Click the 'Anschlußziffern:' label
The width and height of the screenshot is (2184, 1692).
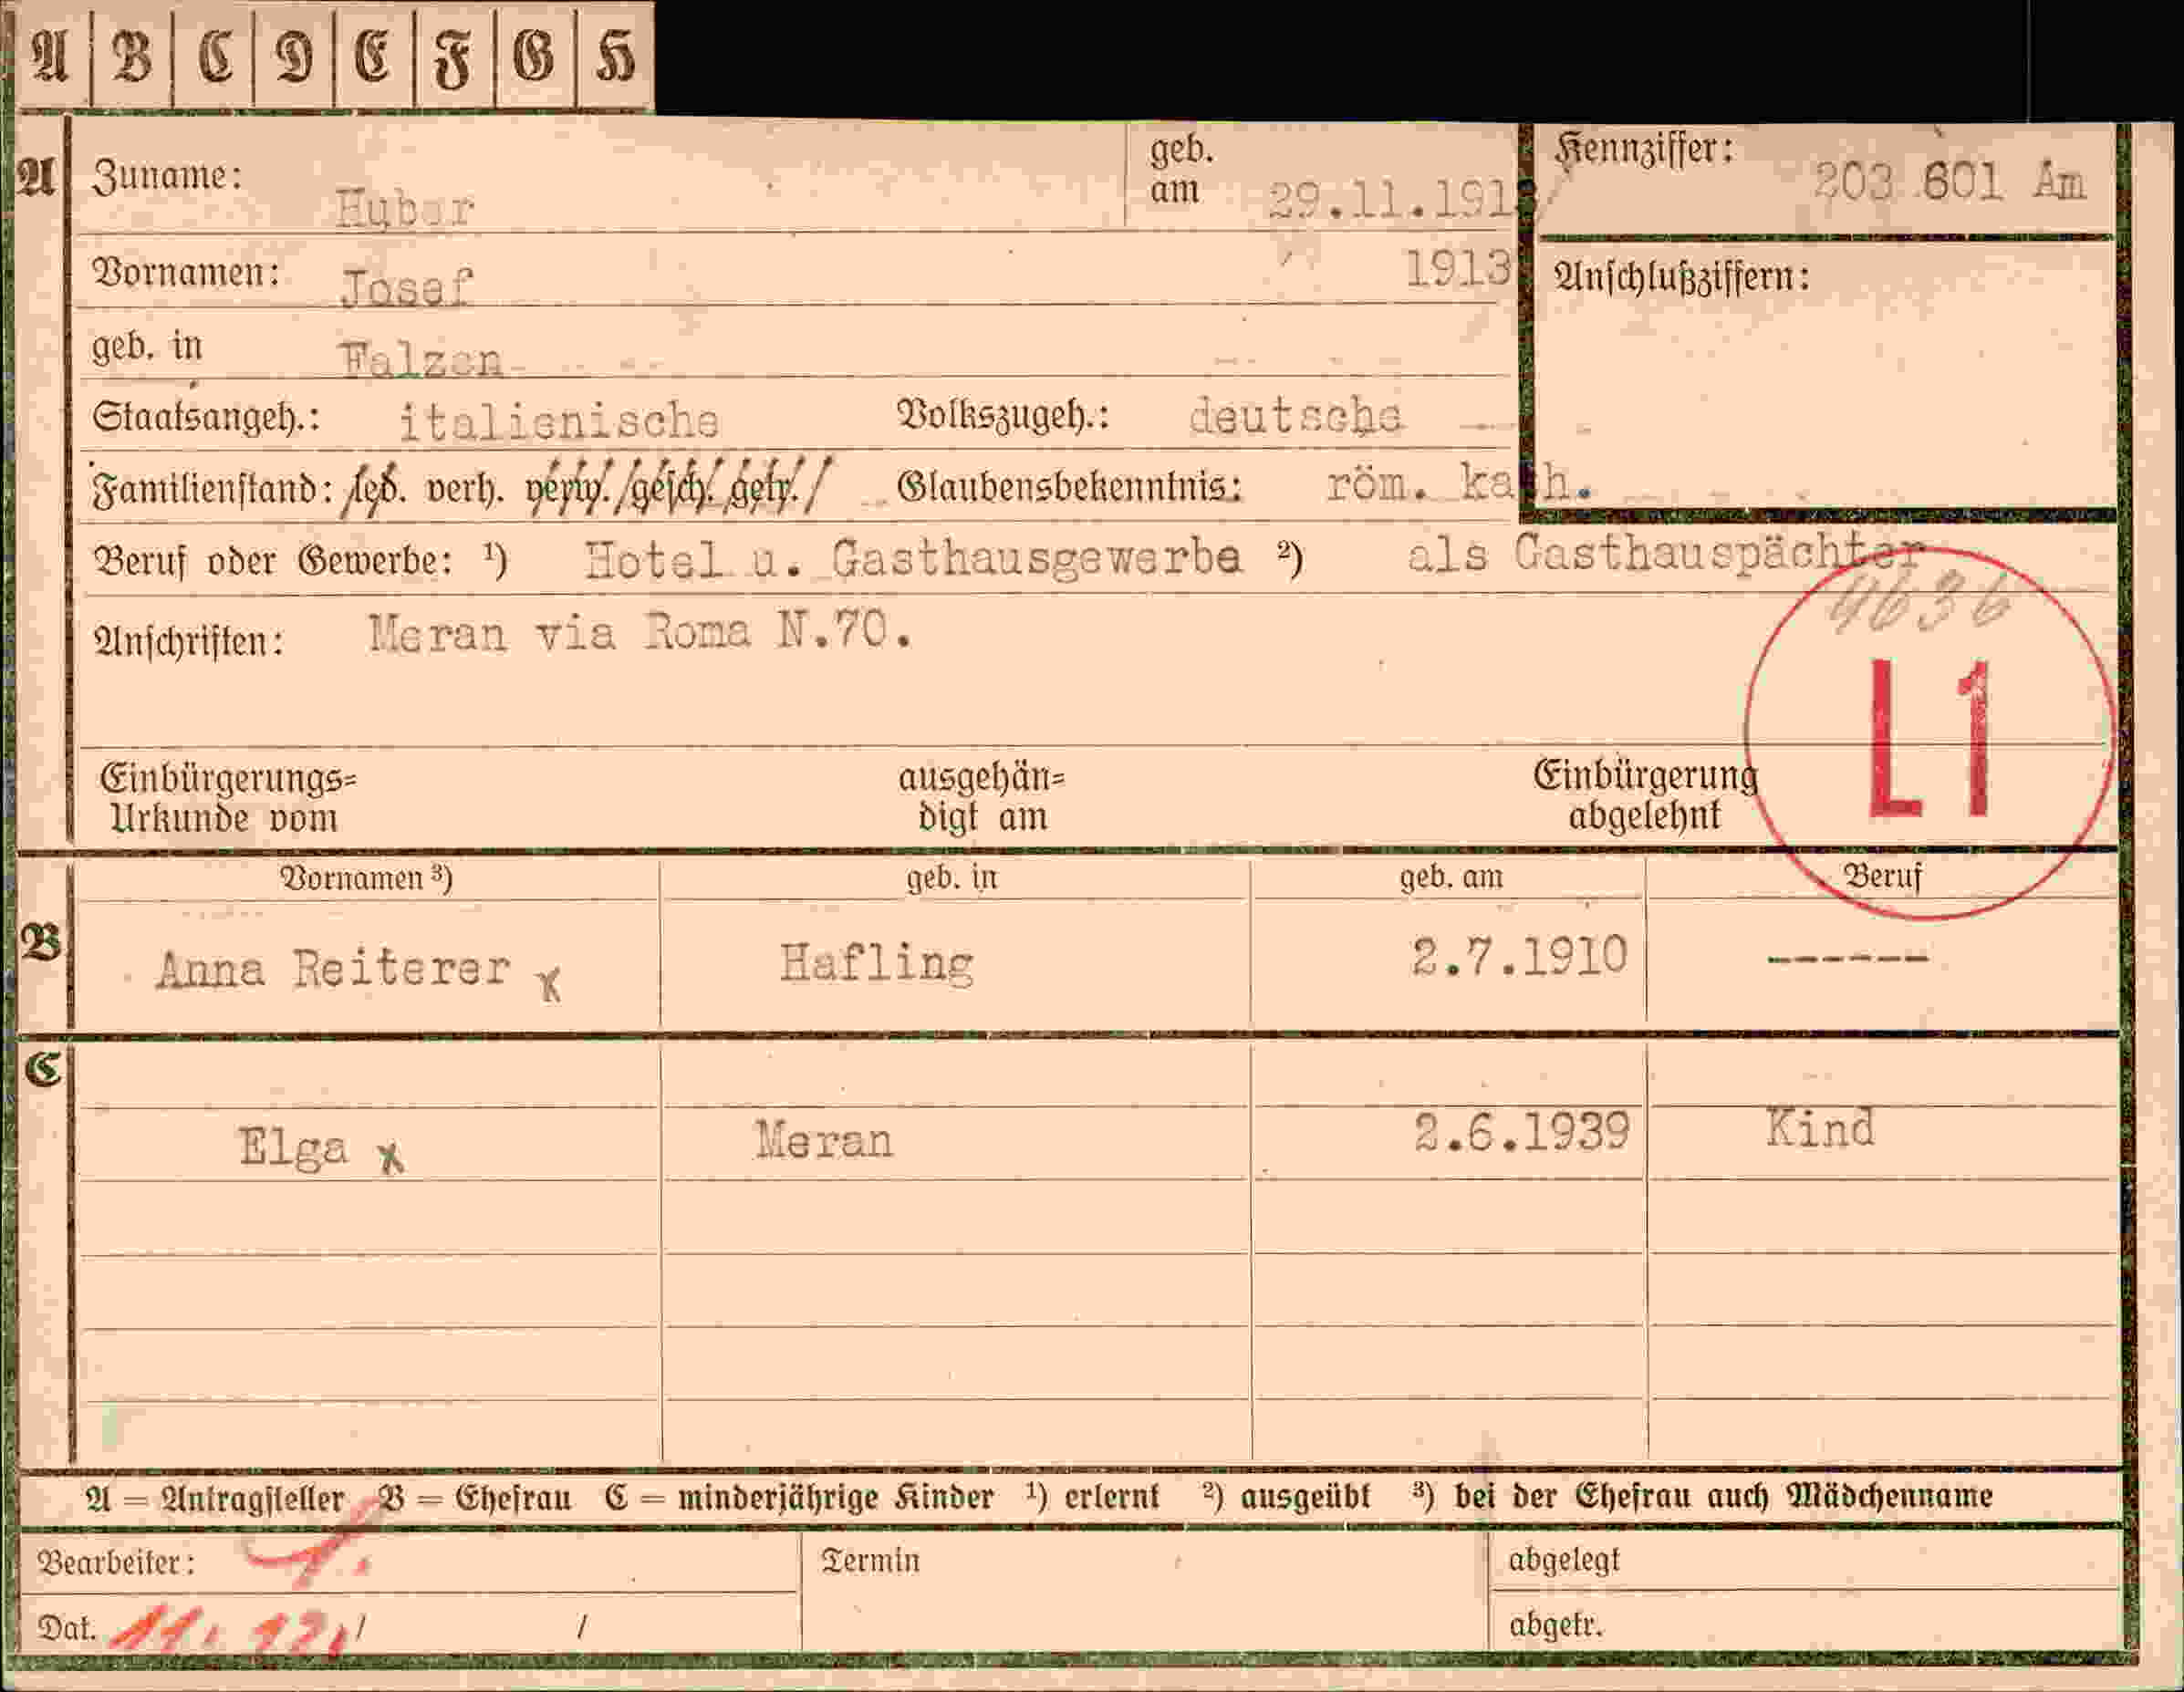pos(1681,277)
